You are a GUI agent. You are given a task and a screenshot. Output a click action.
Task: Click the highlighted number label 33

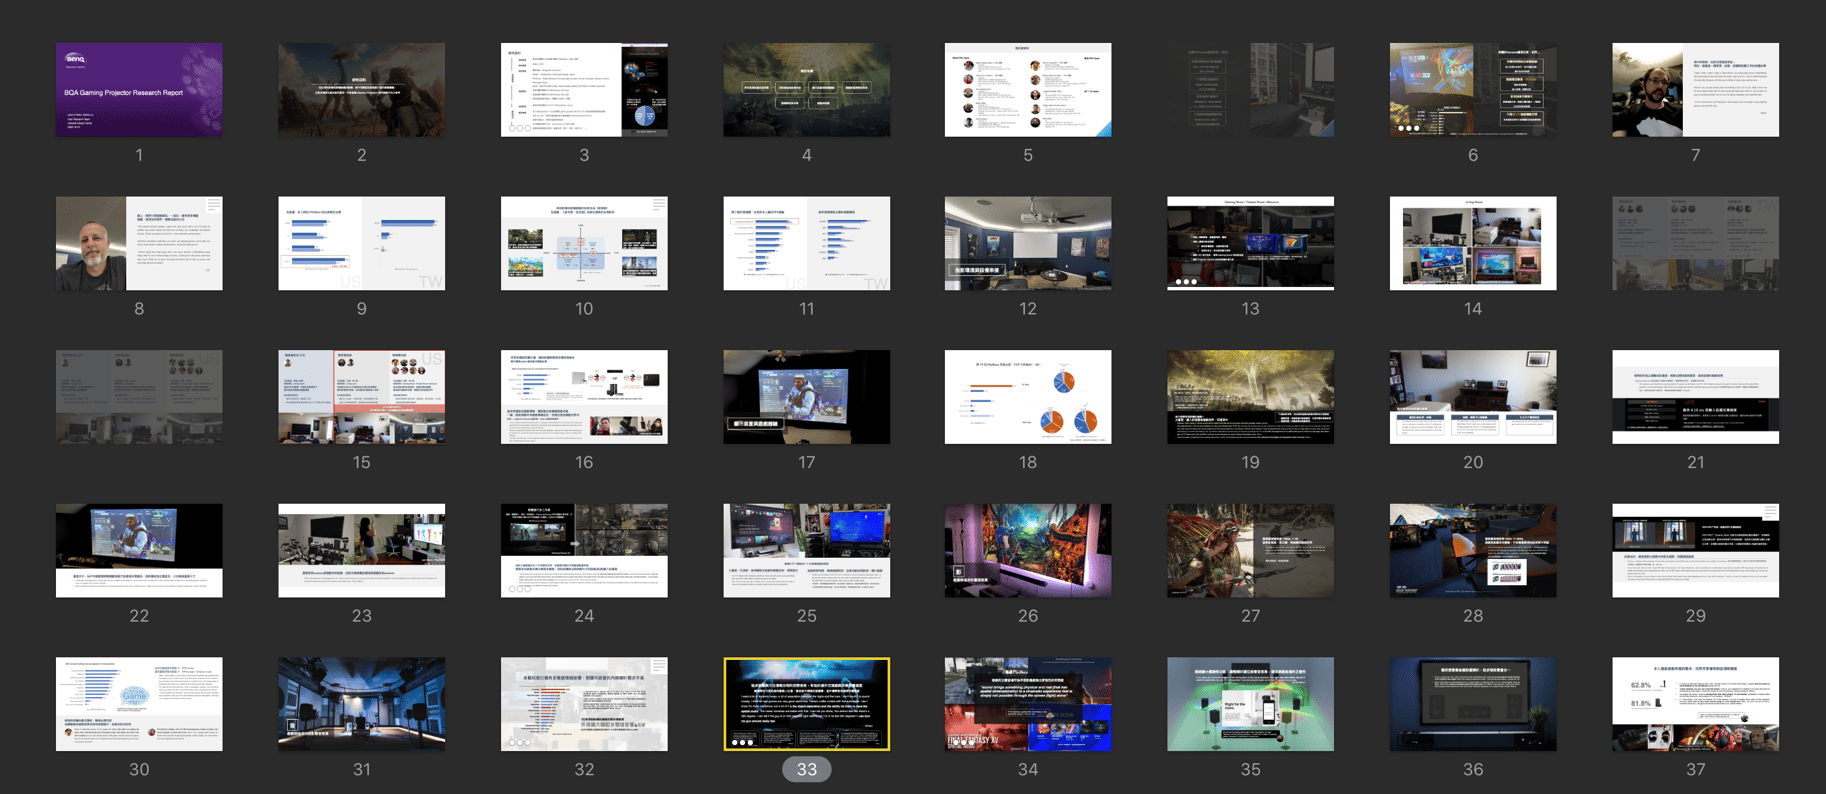coord(807,769)
